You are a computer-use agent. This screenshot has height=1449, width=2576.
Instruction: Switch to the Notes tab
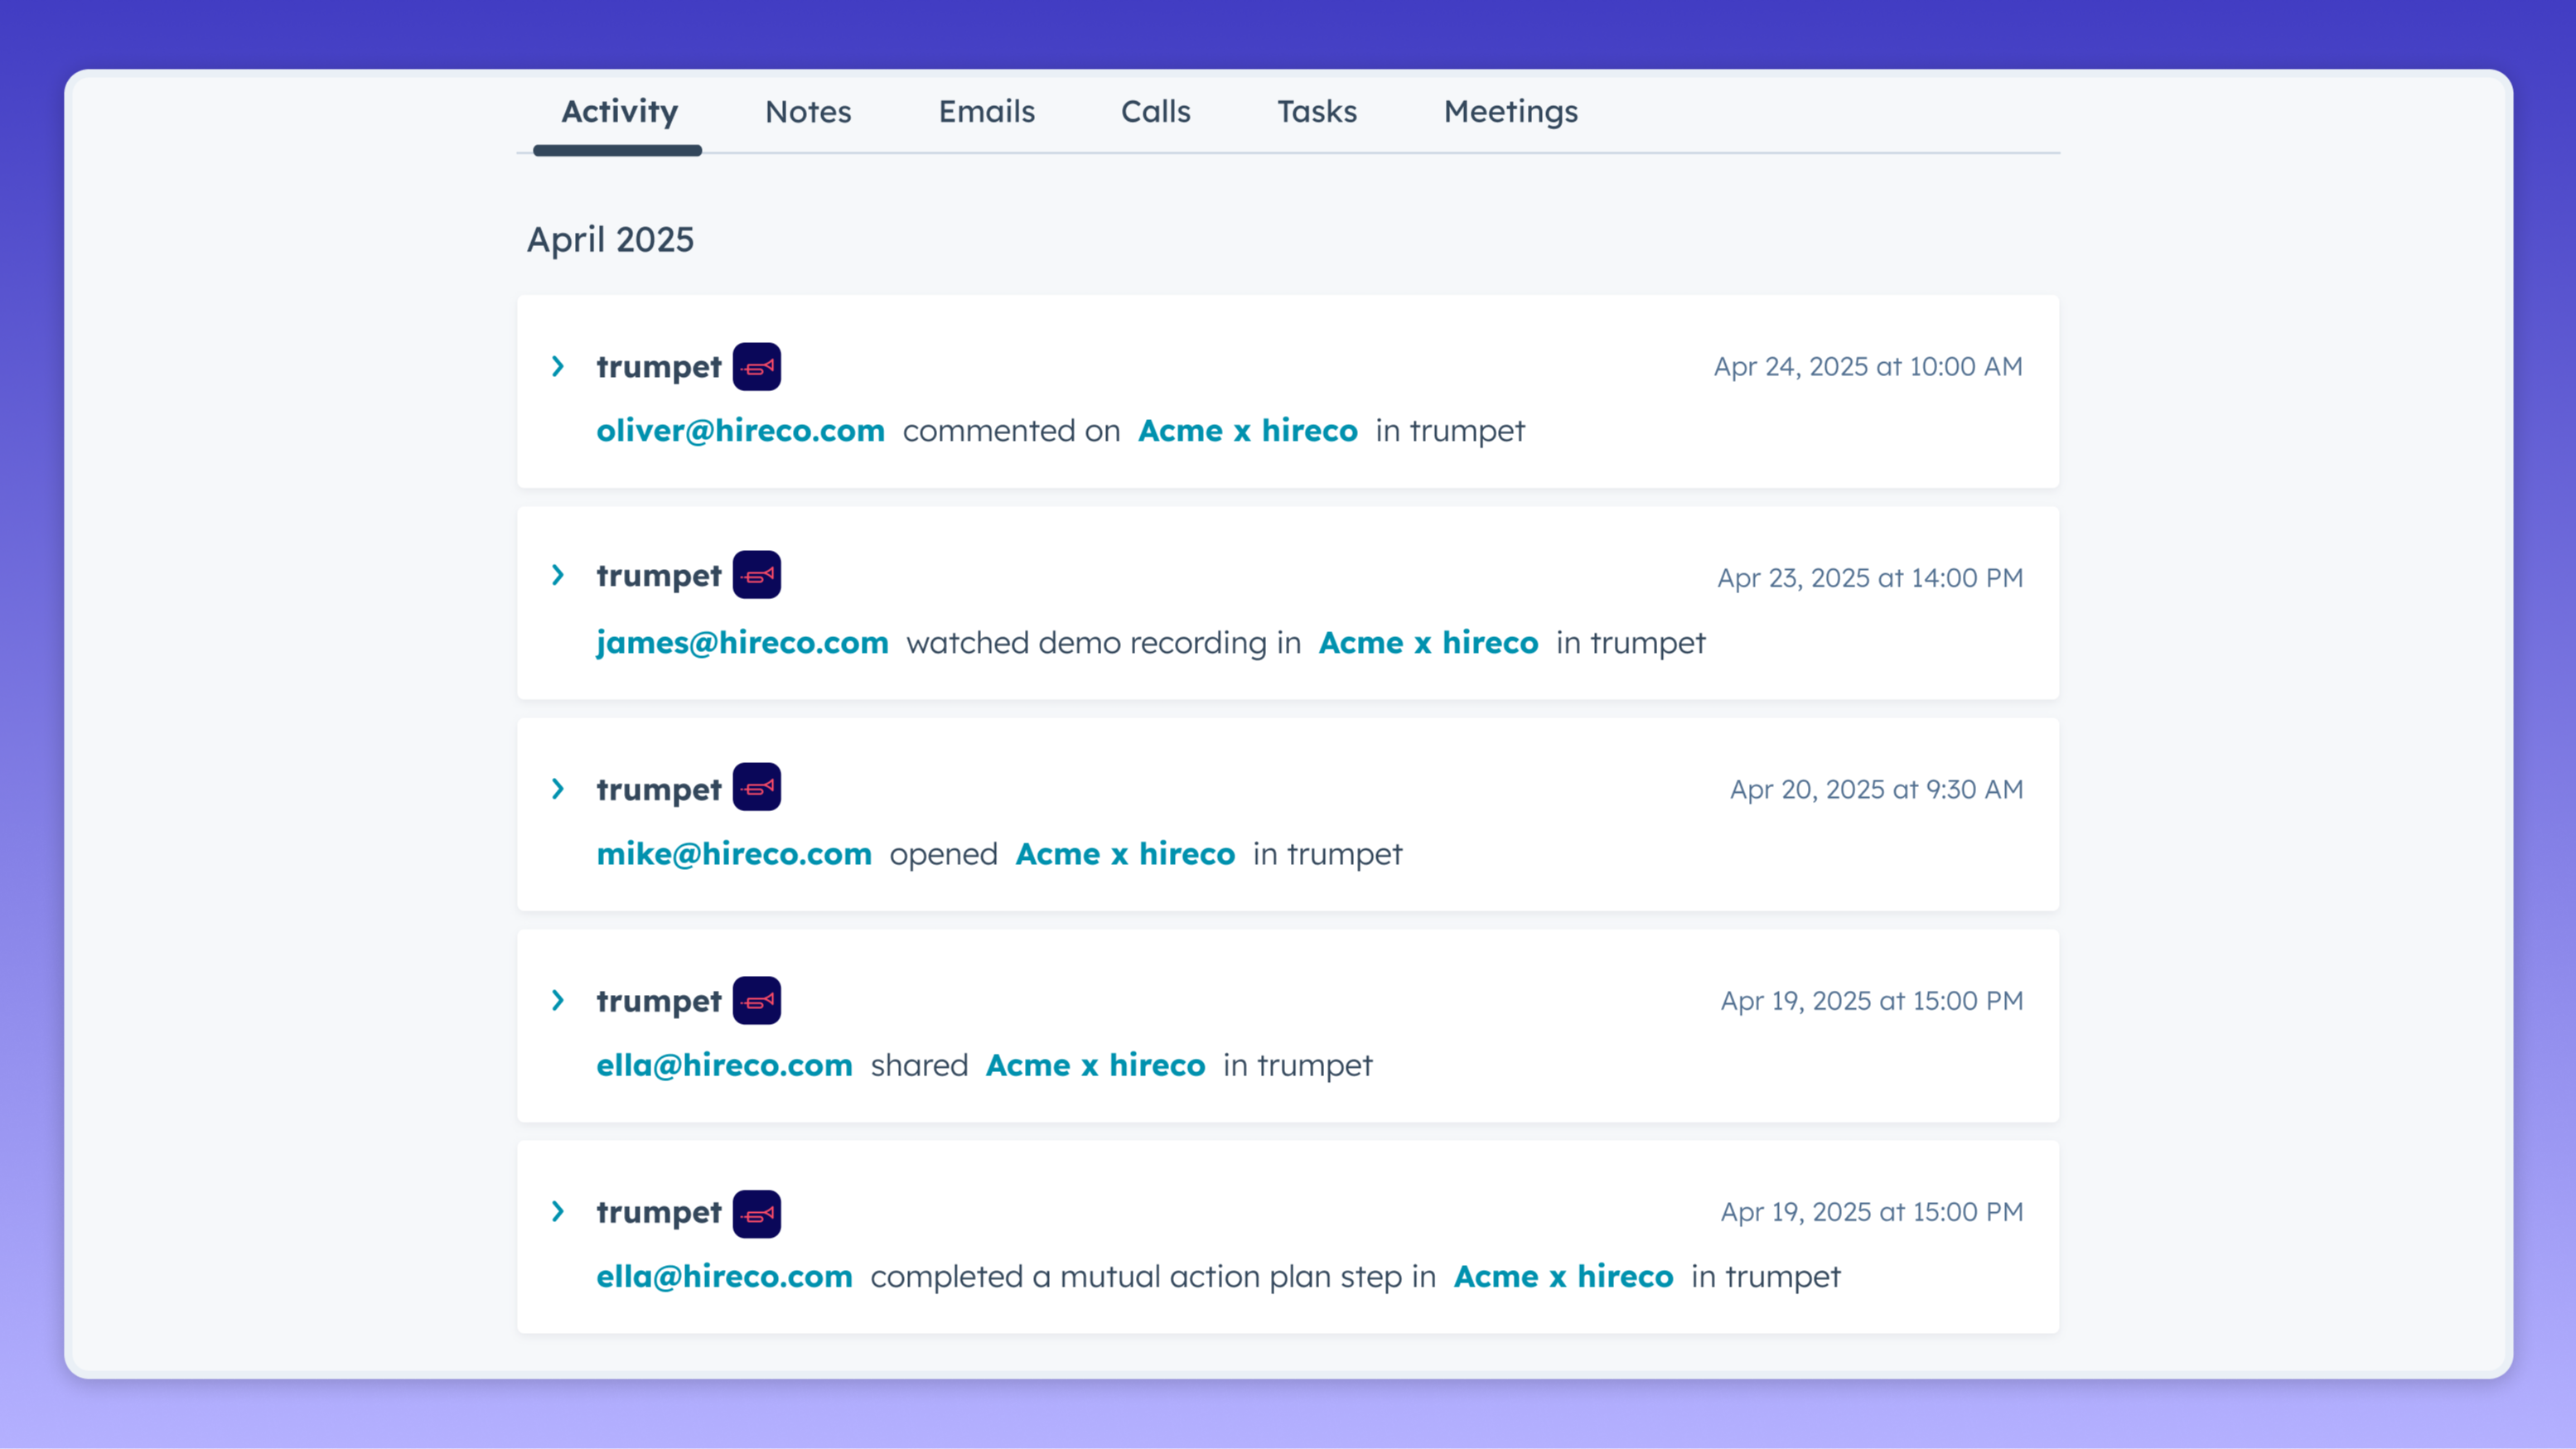808,112
